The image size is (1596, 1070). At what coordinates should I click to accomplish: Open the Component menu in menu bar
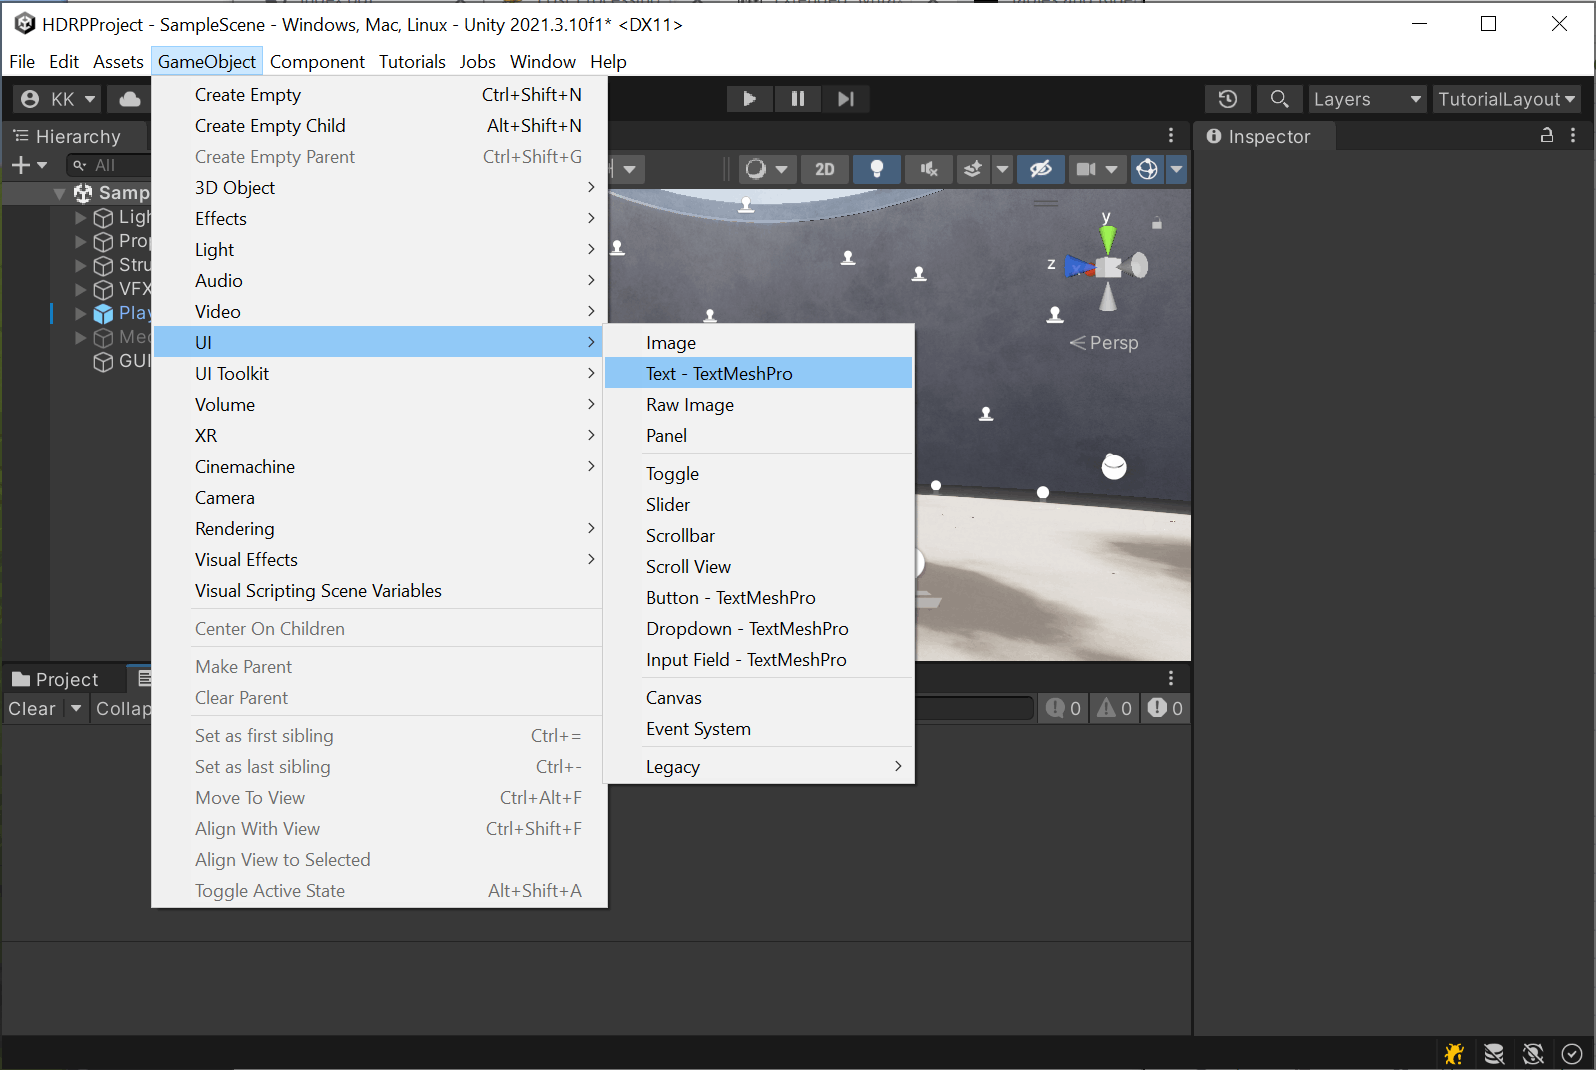[317, 62]
